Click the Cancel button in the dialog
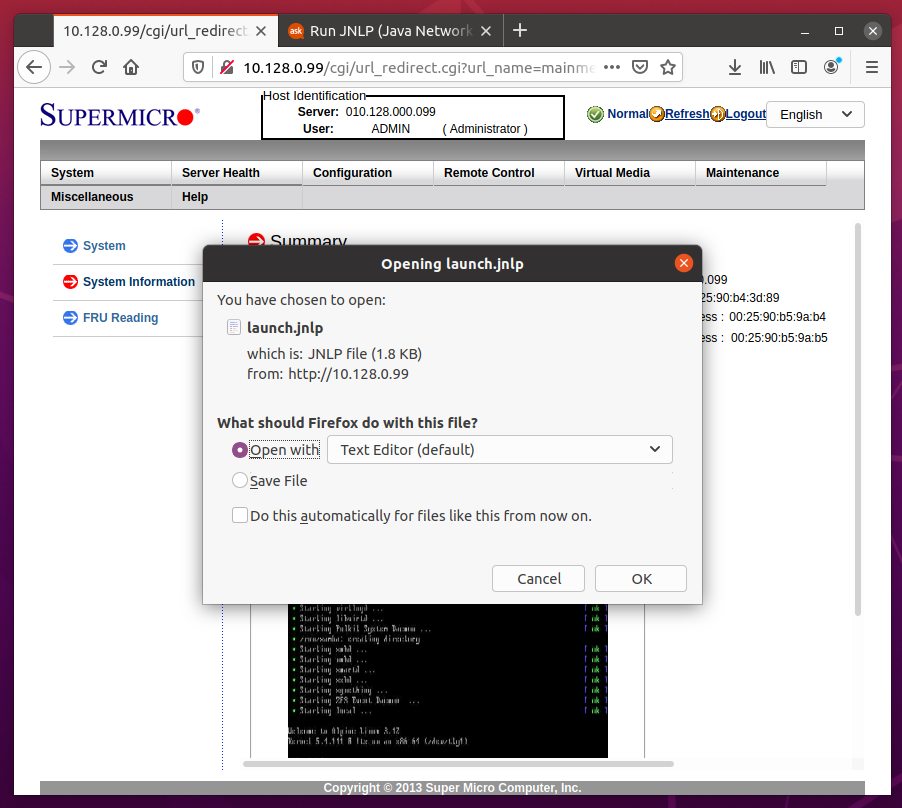The width and height of the screenshot is (902, 808). point(538,579)
